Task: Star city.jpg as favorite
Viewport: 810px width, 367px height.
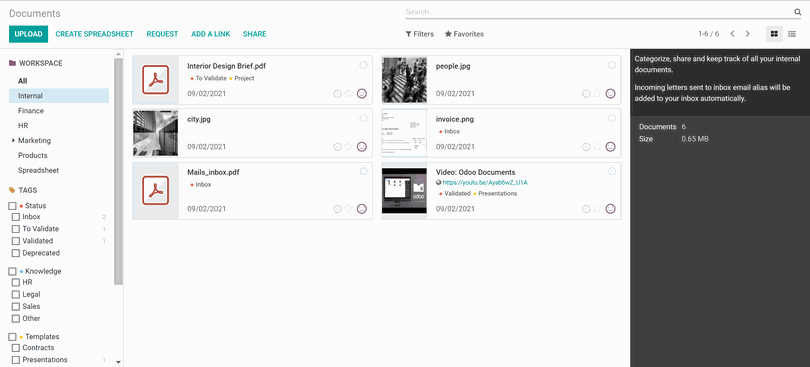Action: pos(349,147)
